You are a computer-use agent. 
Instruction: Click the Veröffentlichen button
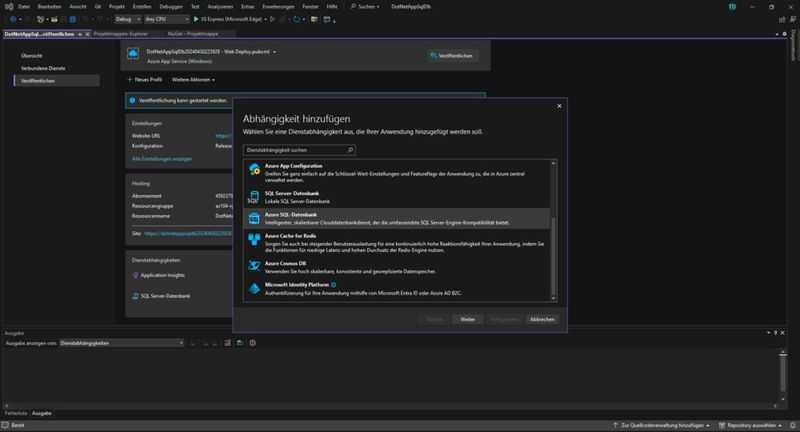453,56
